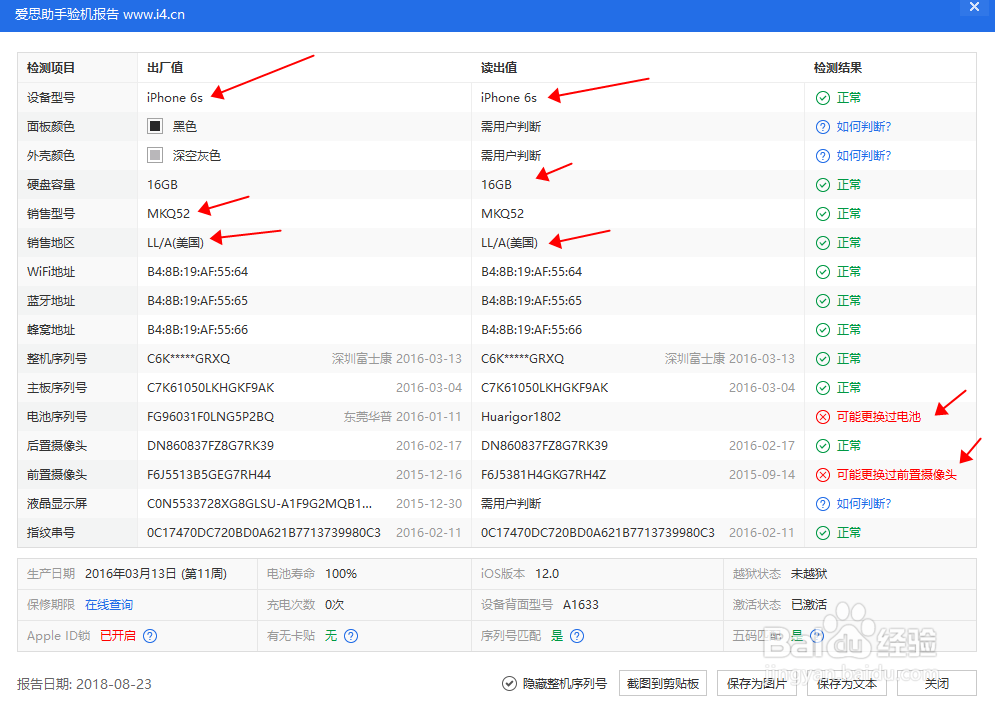This screenshot has width=995, height=708.
Task: Click question icon in 液晶显示屏 result
Action: [x=822, y=504]
